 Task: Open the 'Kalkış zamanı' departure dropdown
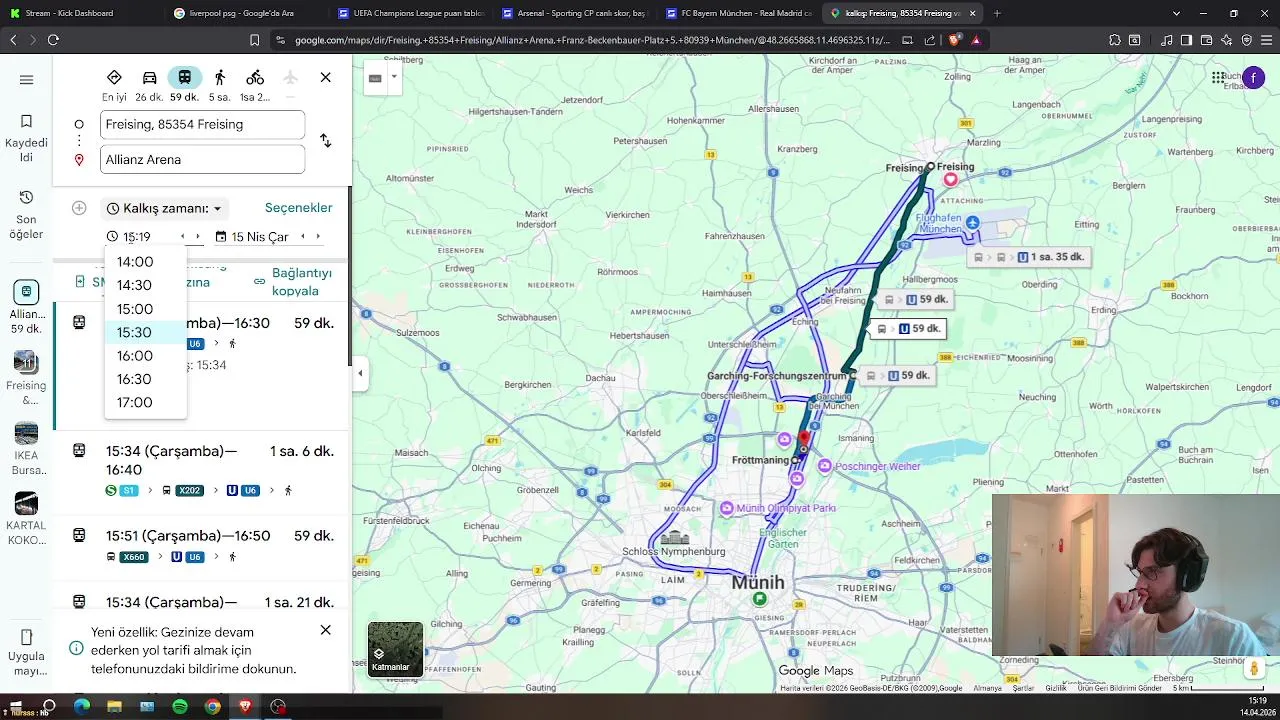click(164, 208)
